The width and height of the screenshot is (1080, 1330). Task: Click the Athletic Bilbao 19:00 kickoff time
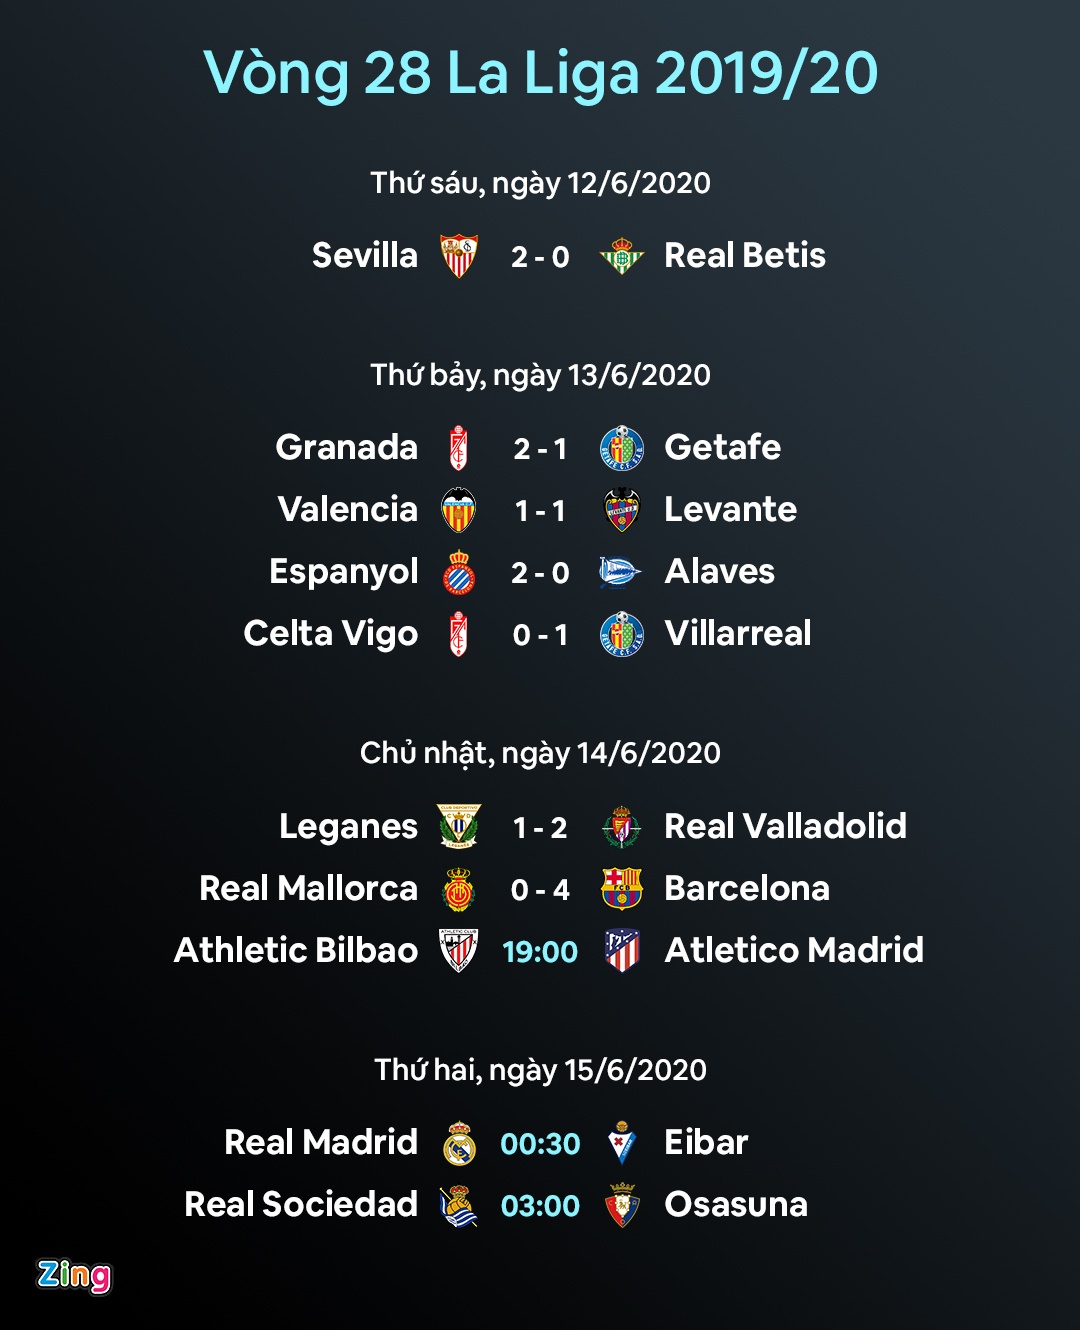coord(540,951)
